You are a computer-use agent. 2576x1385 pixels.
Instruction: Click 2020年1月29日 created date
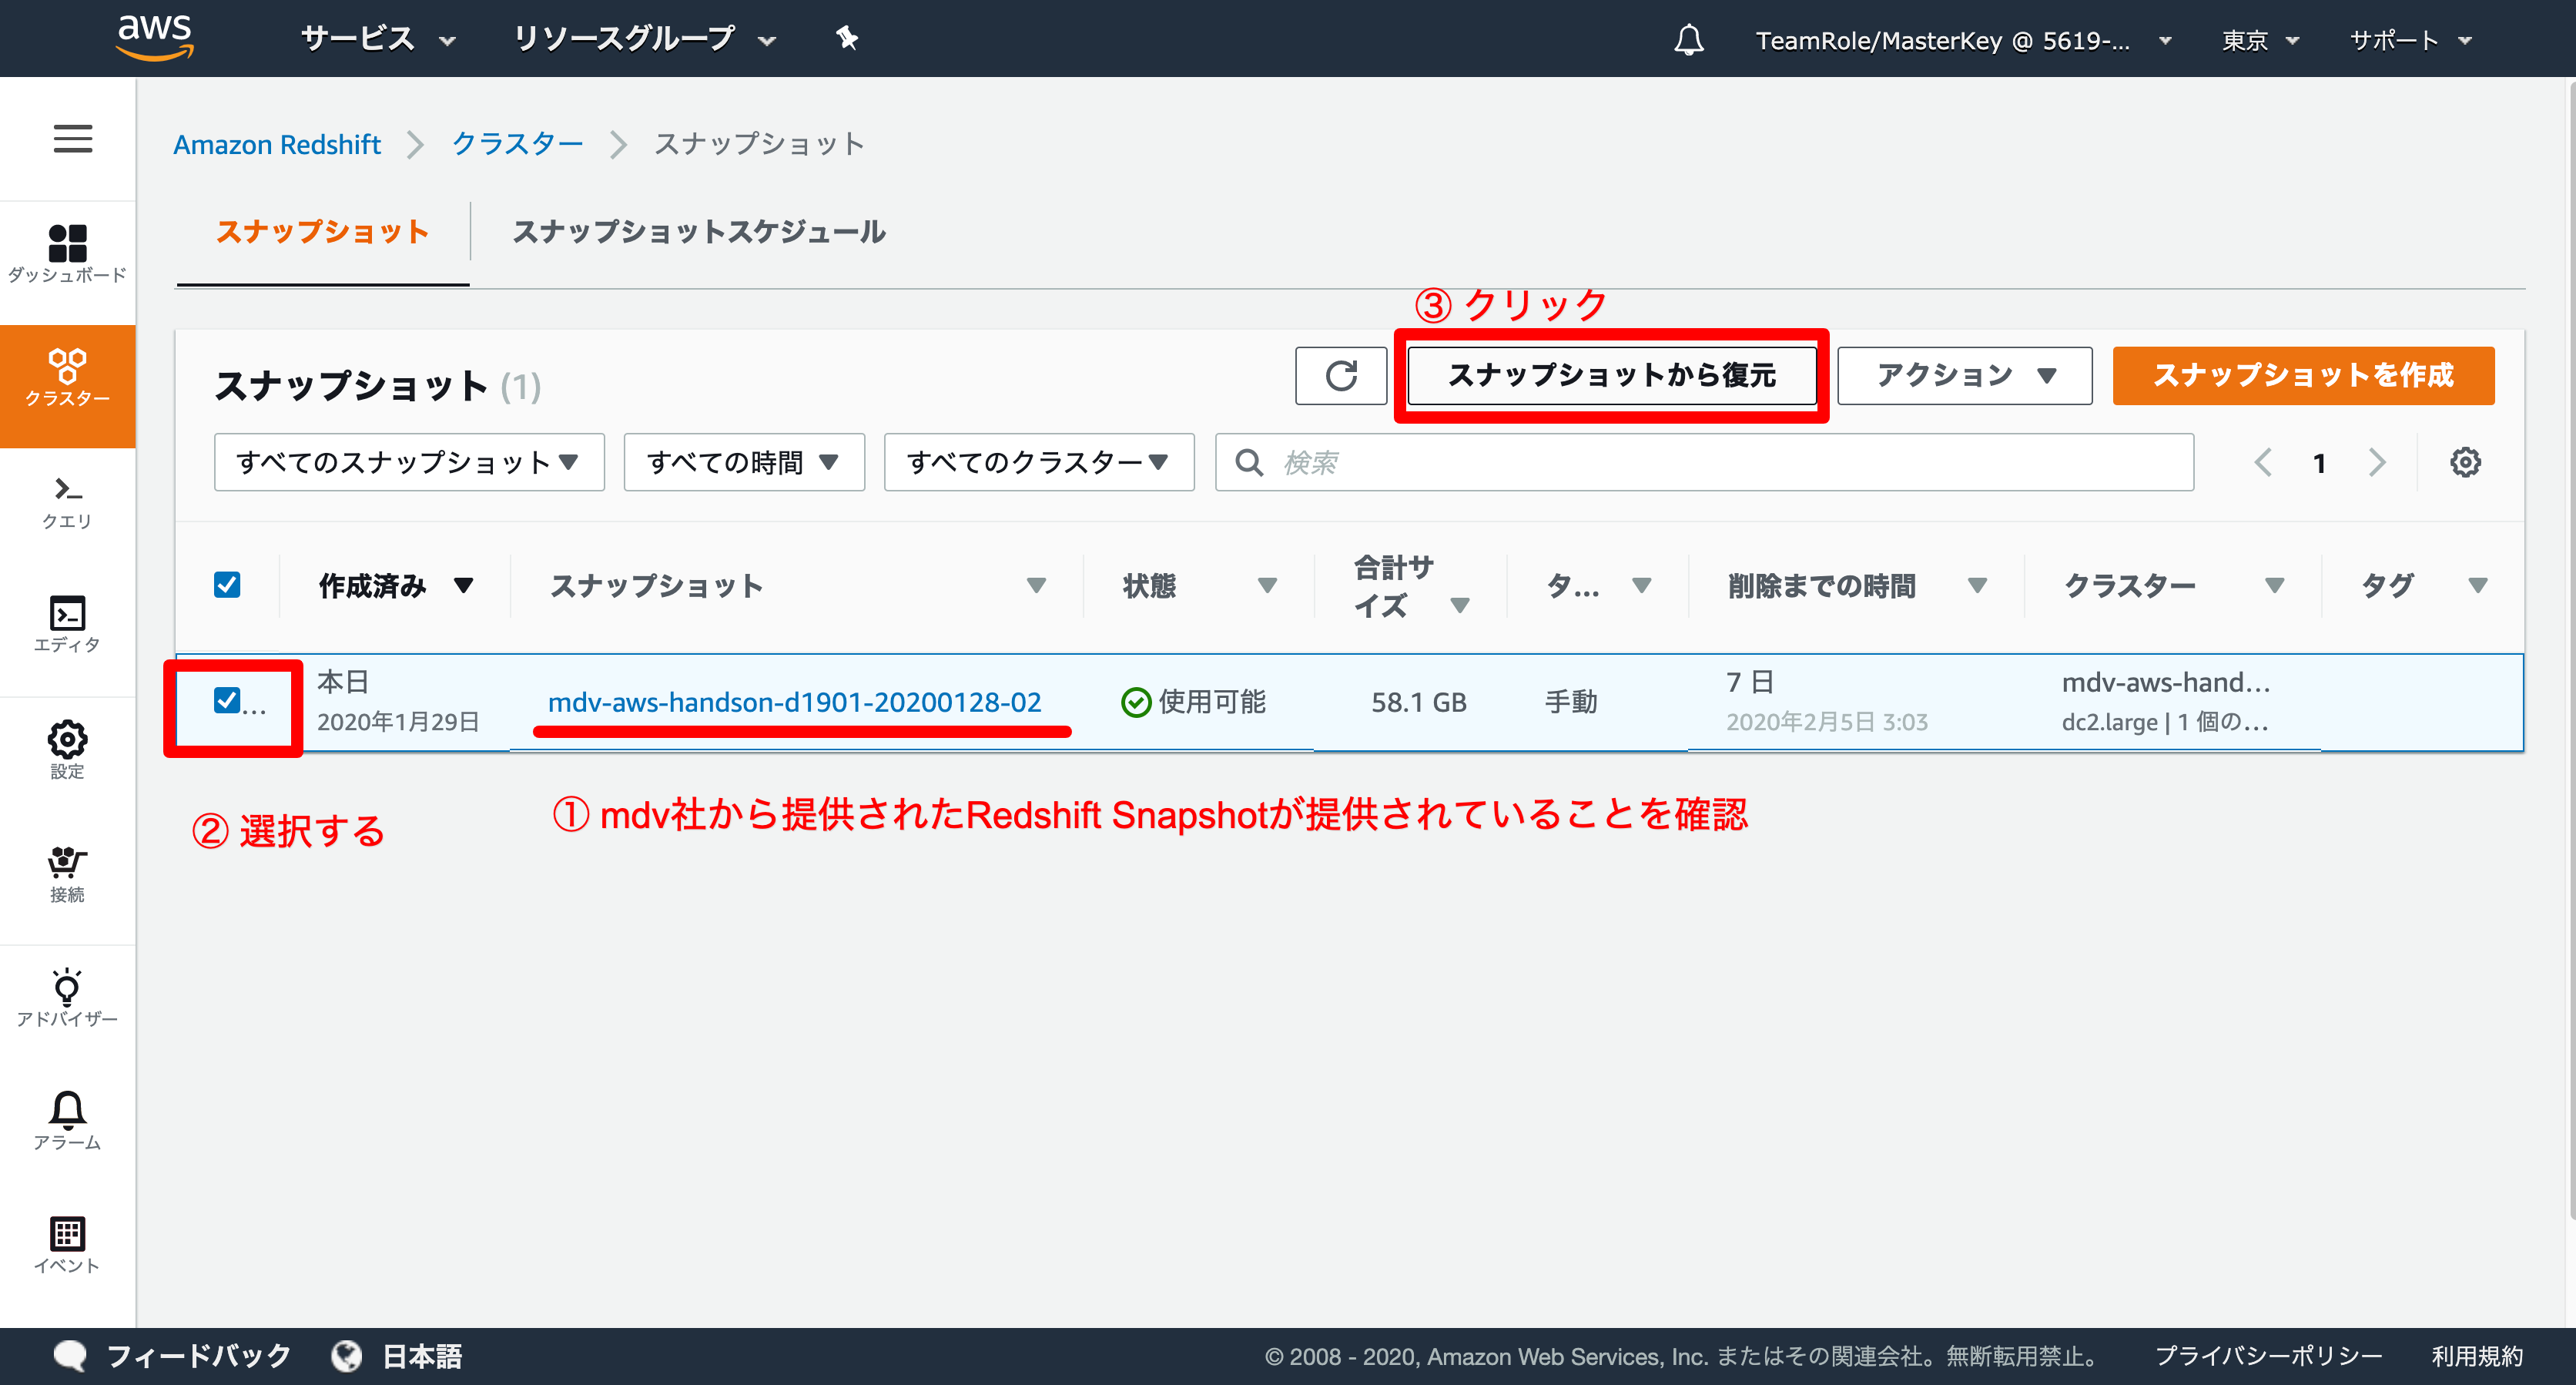click(x=398, y=723)
